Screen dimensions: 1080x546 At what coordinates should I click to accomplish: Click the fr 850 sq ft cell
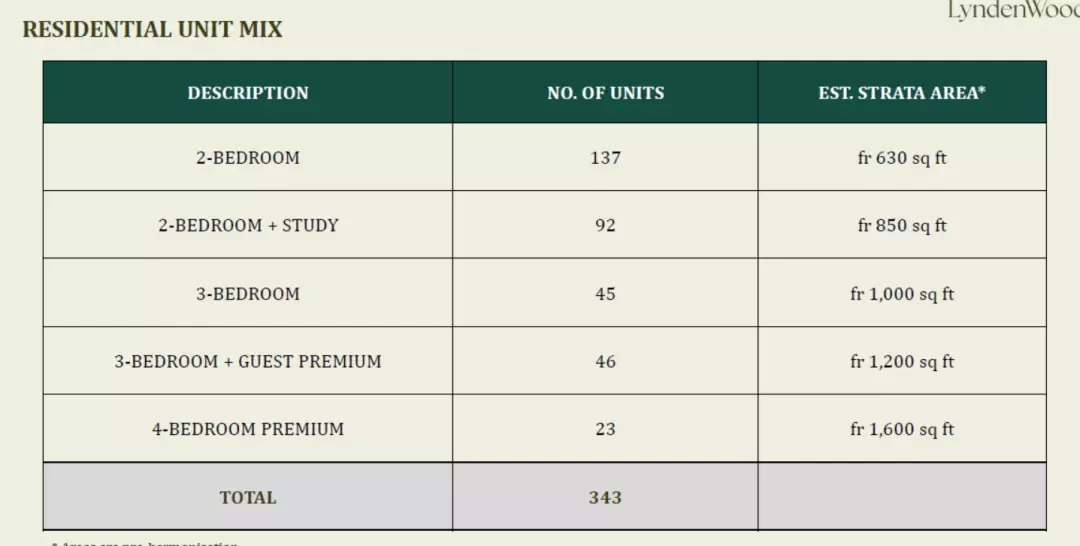(902, 225)
